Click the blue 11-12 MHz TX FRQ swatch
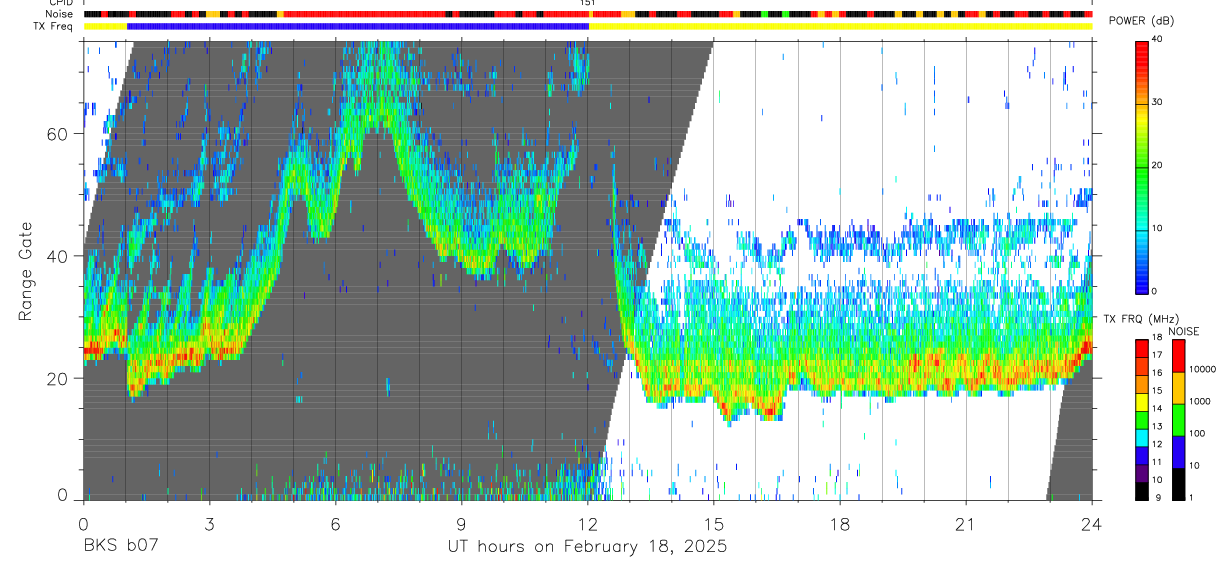This screenshot has height=567, width=1228. tap(1141, 456)
